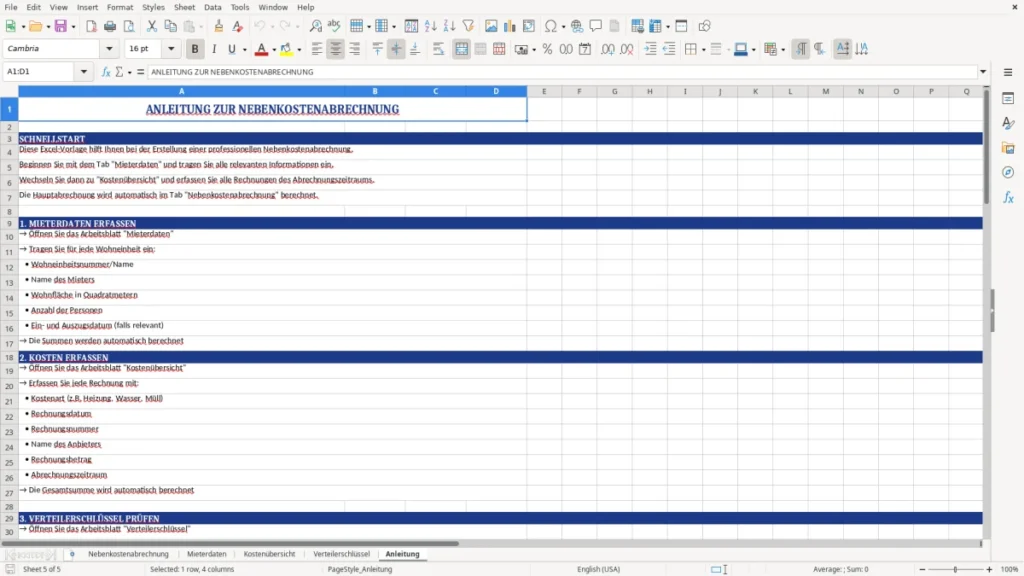Open the background color dropdown arrow
Image resolution: width=1024 pixels, height=576 pixels.
pyautogui.click(x=299, y=50)
